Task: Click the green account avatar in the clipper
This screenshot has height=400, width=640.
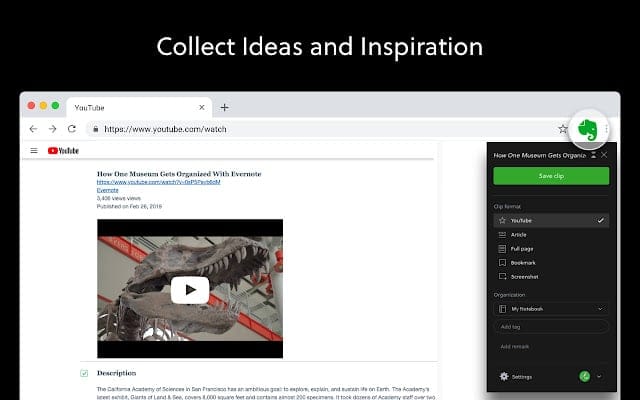Action: [584, 376]
